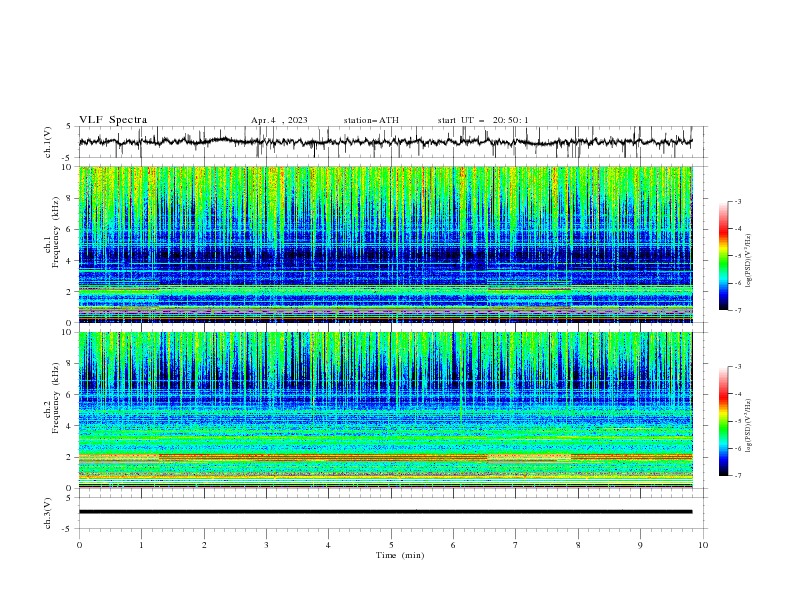Click ch.1 frequency tick "6" kHz

coord(69,229)
